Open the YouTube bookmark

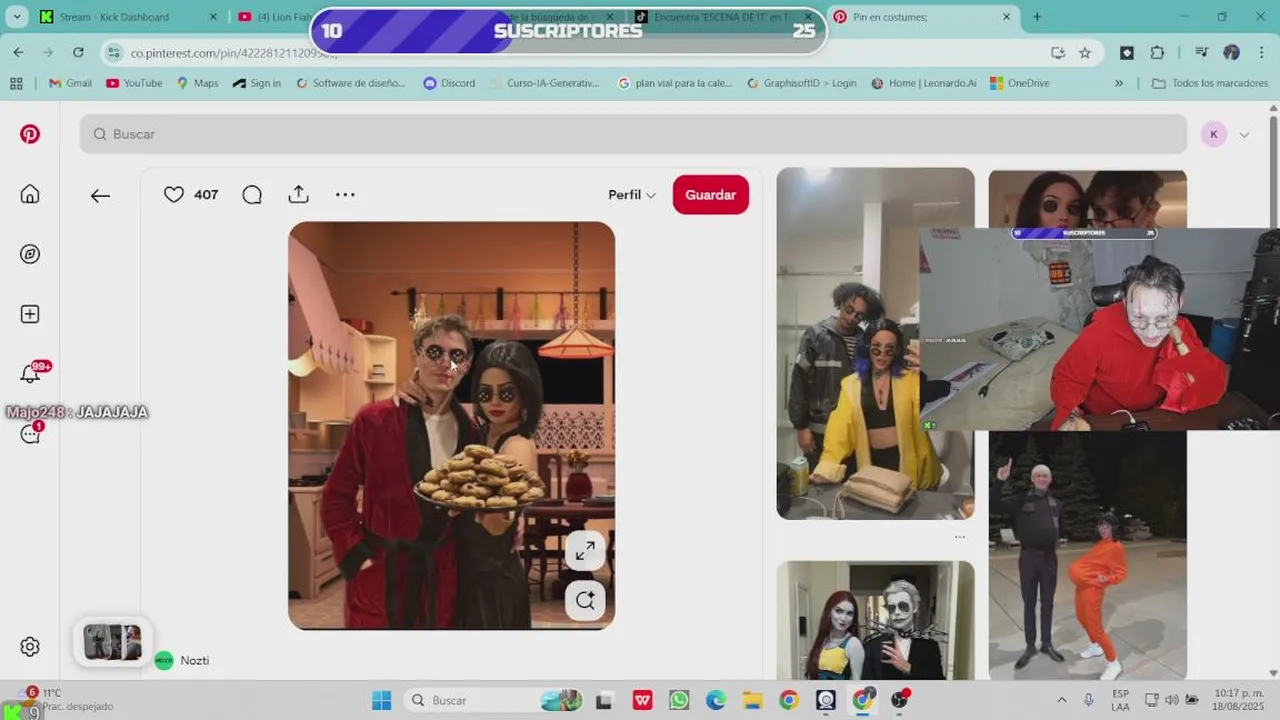point(134,83)
